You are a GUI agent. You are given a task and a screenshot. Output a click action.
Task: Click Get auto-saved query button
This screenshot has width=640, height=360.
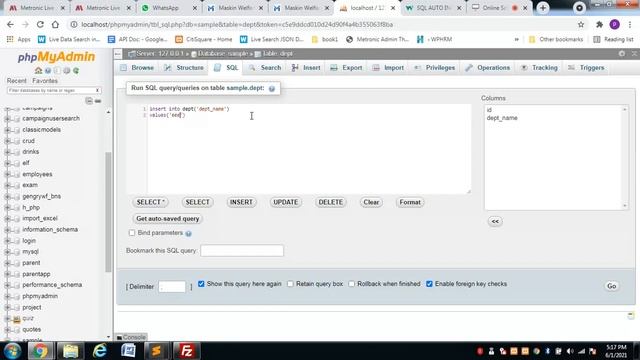click(168, 219)
